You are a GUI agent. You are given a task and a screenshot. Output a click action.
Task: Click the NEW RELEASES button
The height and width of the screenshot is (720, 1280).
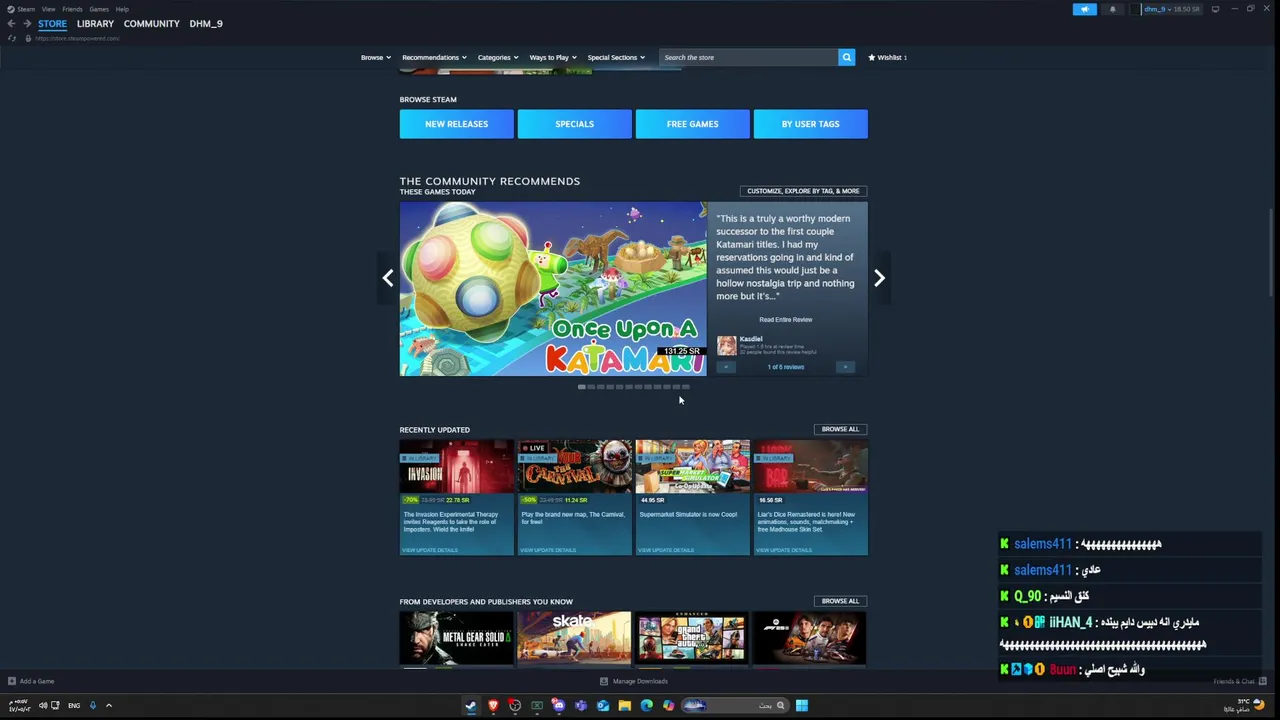[456, 124]
